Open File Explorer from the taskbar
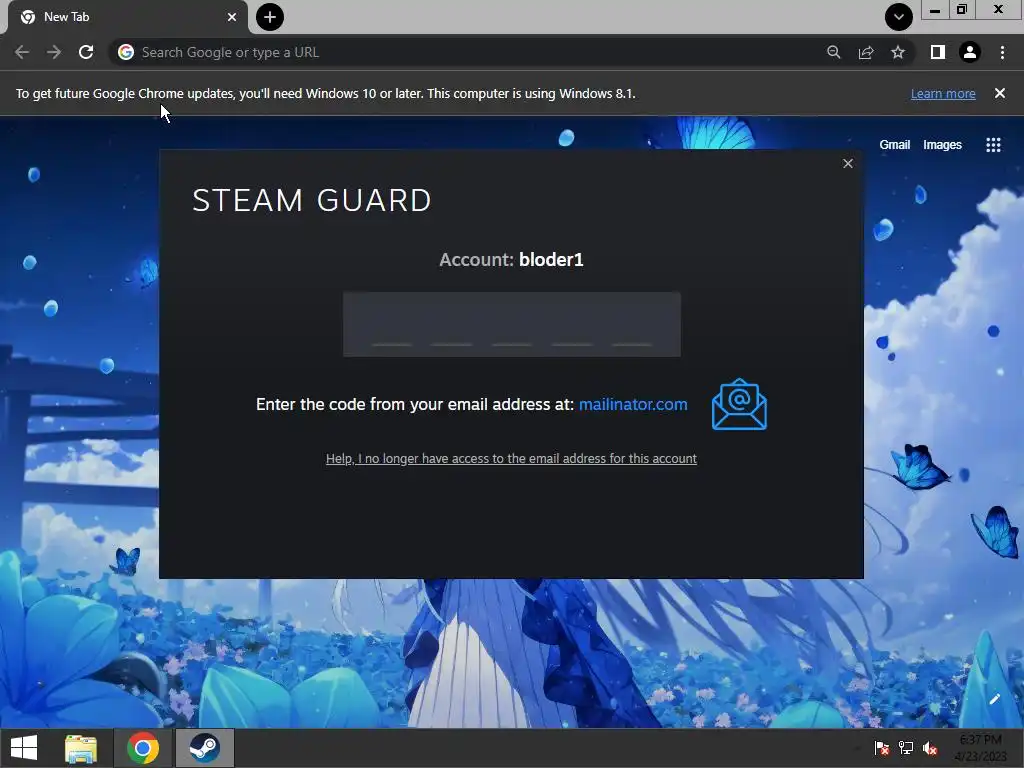The width and height of the screenshot is (1024, 768). coord(81,748)
